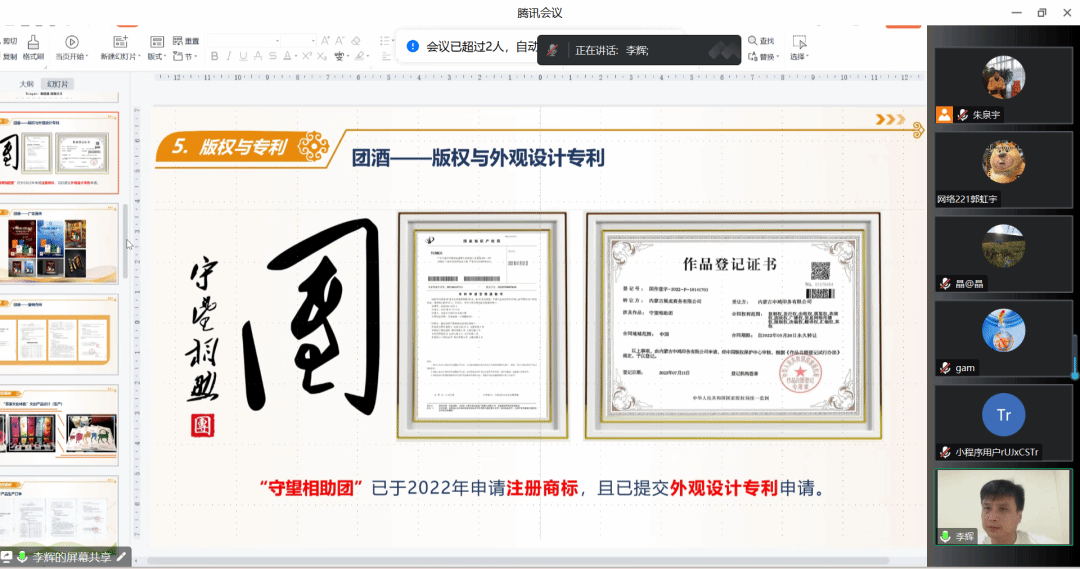
Task: Open Find (查找) with magnifier icon
Action: click(761, 41)
